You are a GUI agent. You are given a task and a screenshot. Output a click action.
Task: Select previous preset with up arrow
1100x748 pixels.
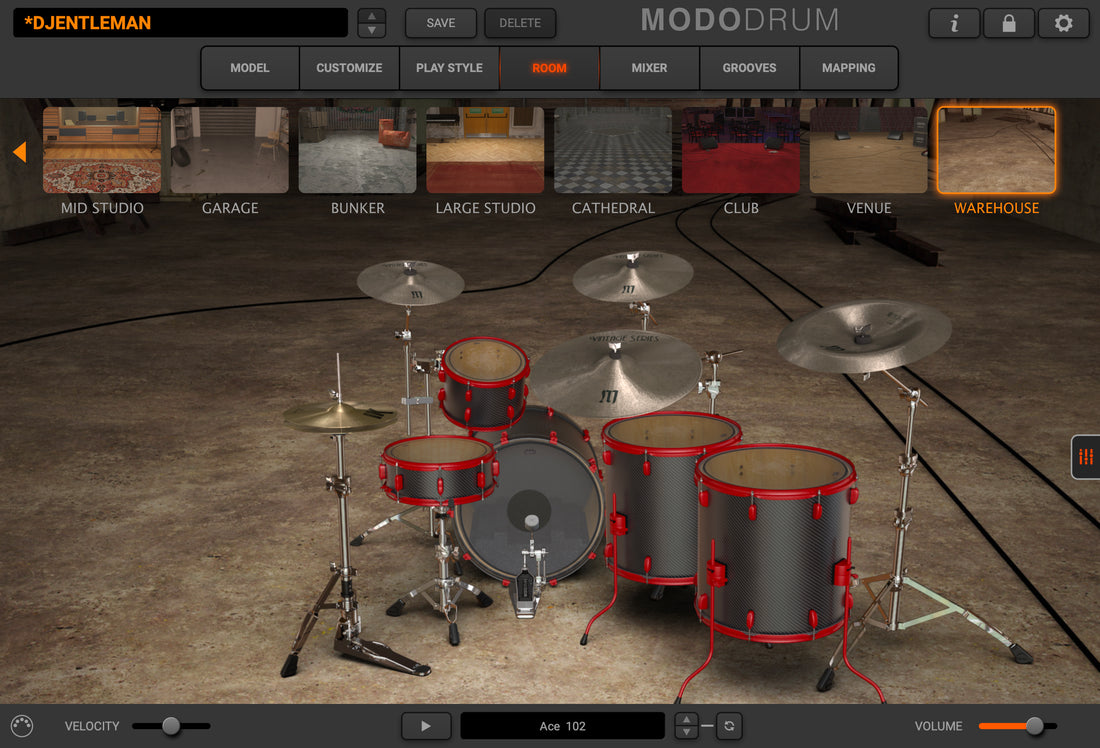pyautogui.click(x=372, y=16)
